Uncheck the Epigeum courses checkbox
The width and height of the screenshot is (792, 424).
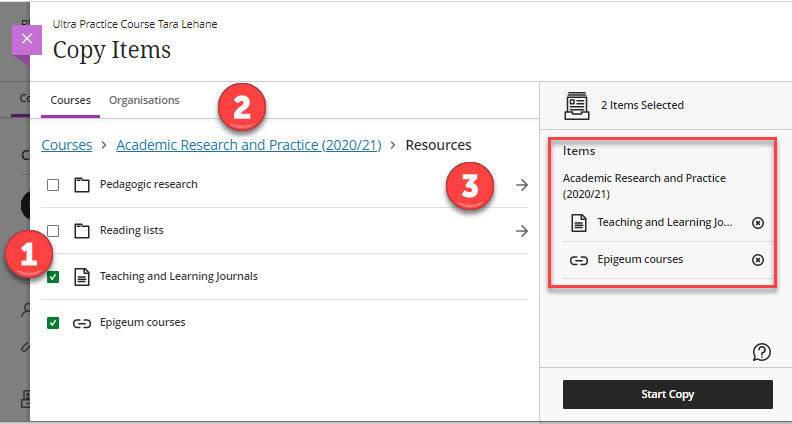pyautogui.click(x=54, y=323)
